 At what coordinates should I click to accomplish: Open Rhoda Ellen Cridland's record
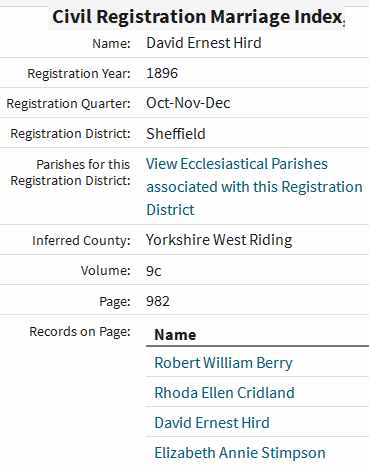pos(224,393)
